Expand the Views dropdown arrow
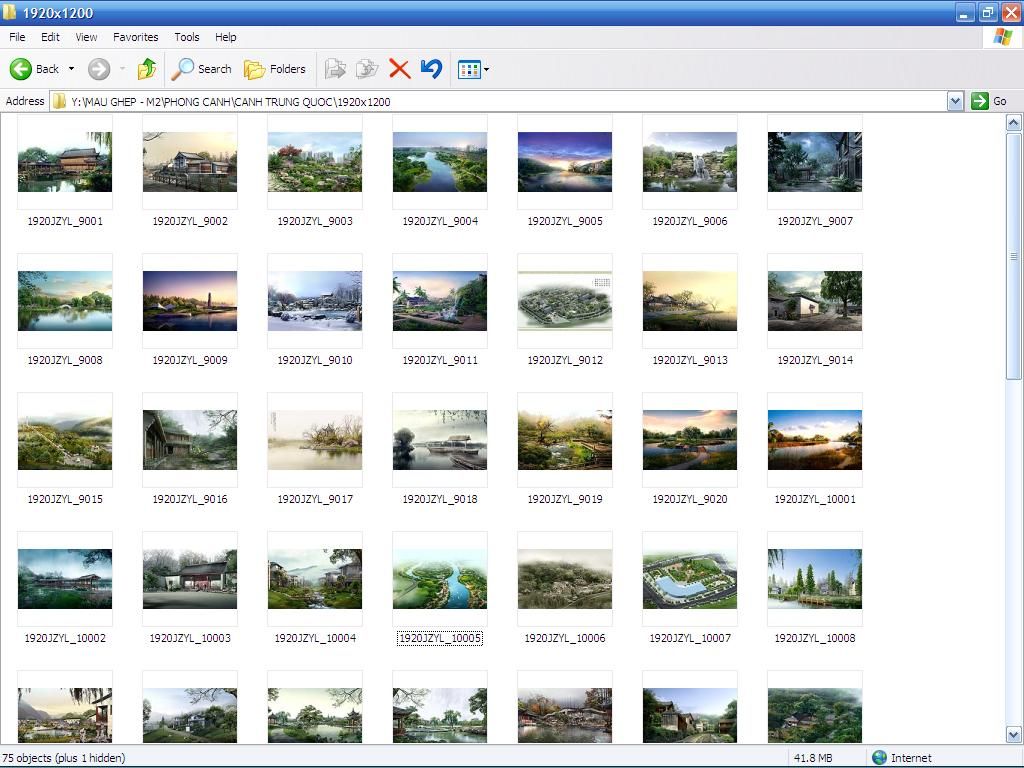Screen dimensions: 1024x768 click(486, 69)
